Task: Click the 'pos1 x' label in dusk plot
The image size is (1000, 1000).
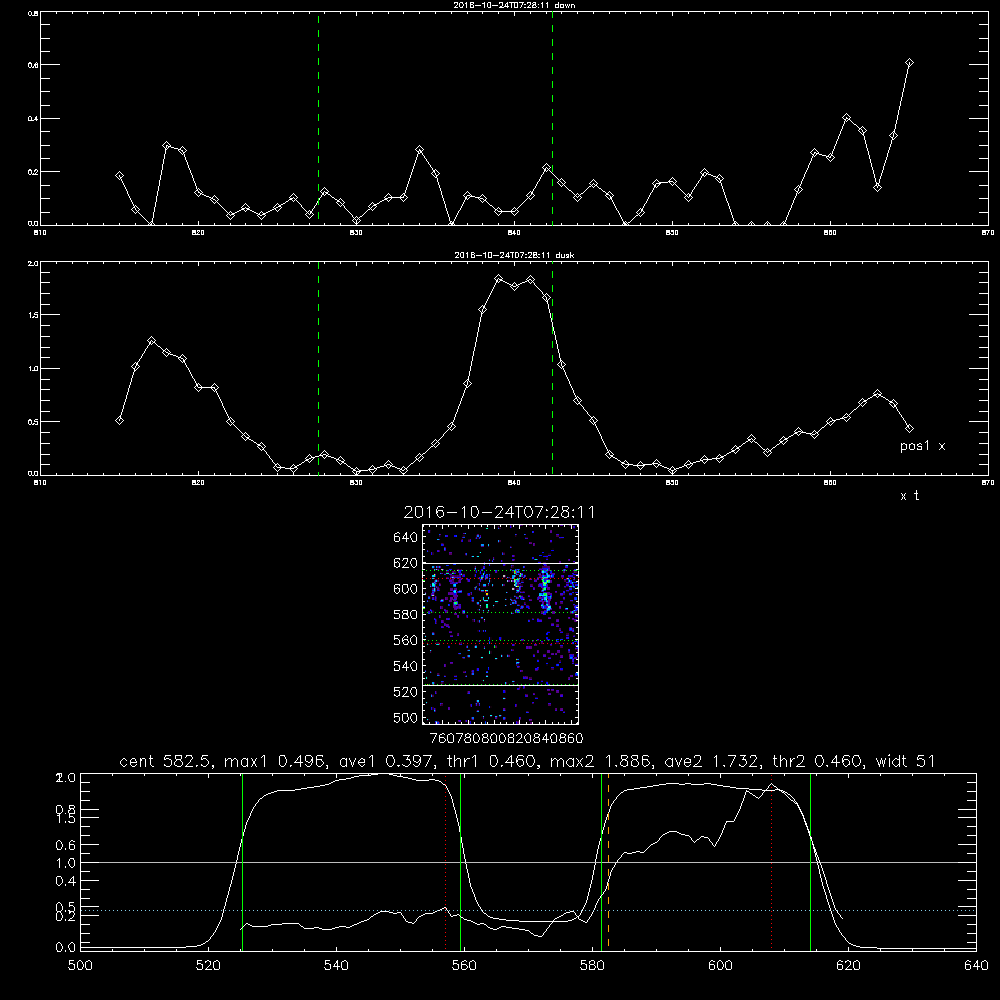Action: (922, 446)
